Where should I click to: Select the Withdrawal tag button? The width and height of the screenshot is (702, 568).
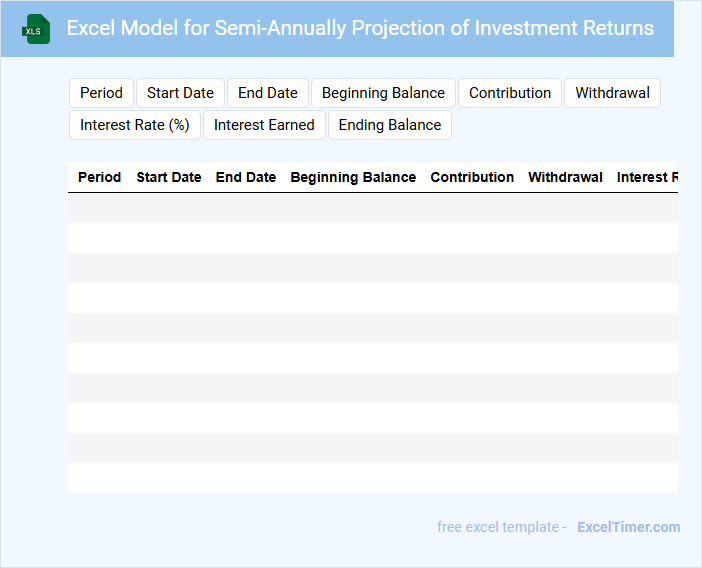(612, 93)
